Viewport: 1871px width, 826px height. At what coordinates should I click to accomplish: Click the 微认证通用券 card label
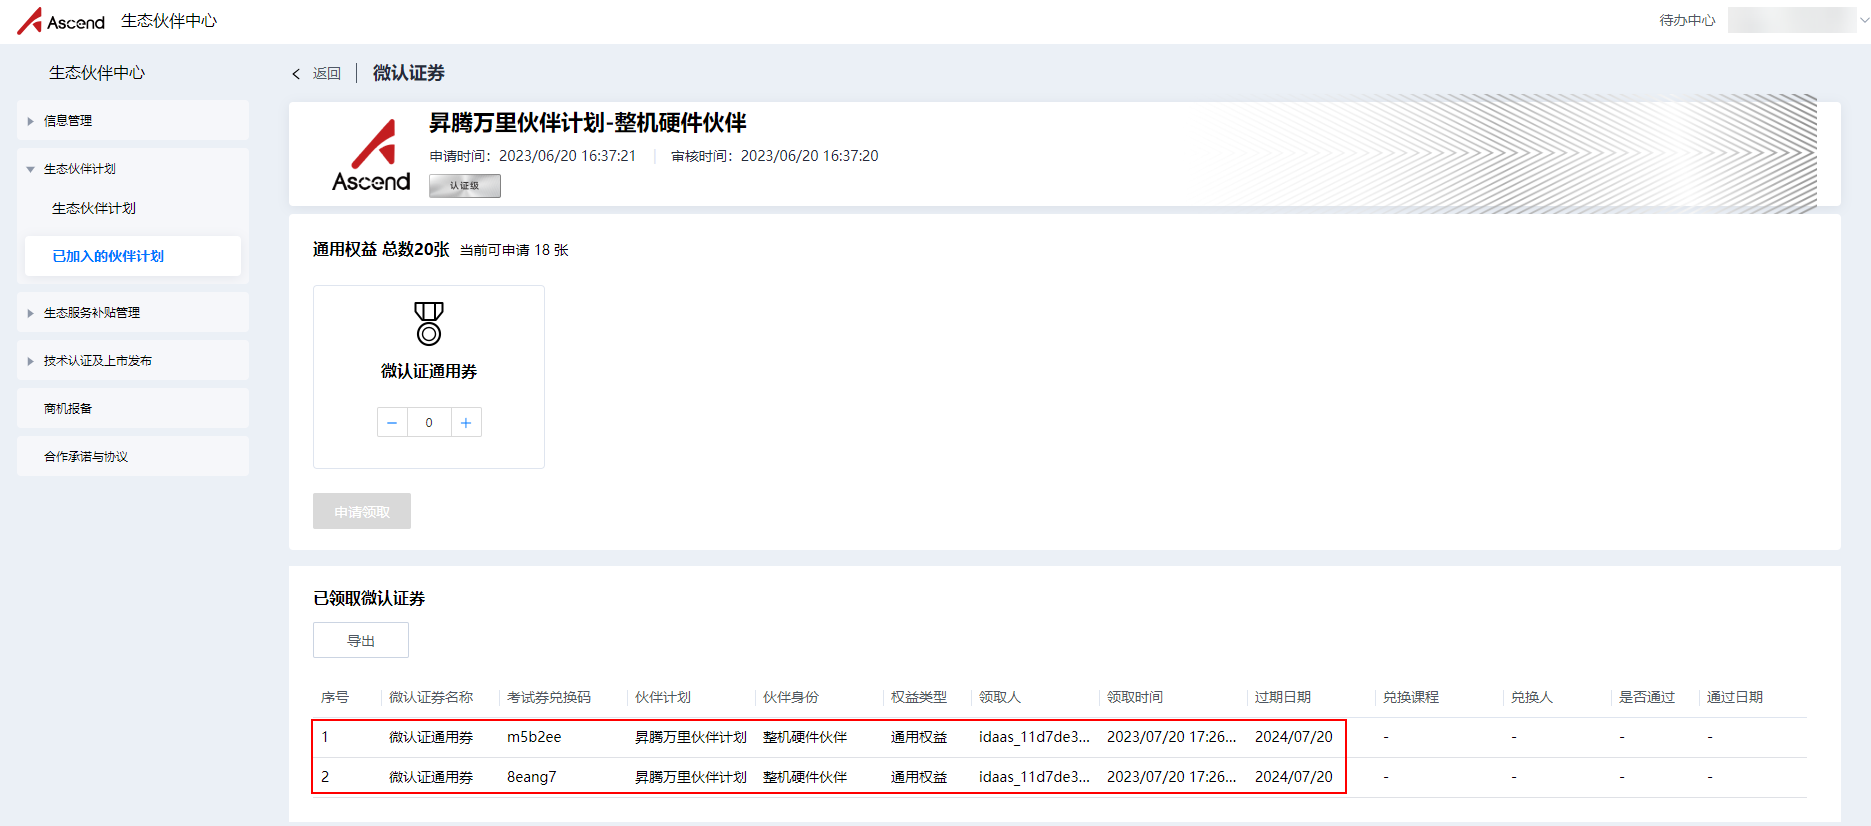click(x=429, y=371)
